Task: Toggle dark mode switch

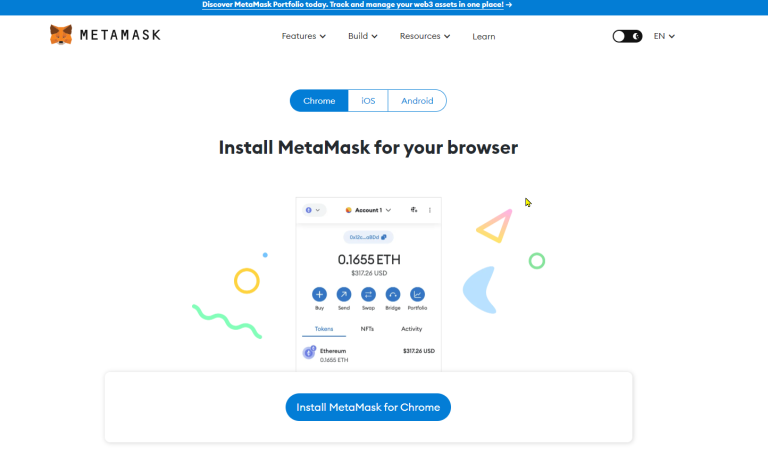Action: click(x=627, y=36)
